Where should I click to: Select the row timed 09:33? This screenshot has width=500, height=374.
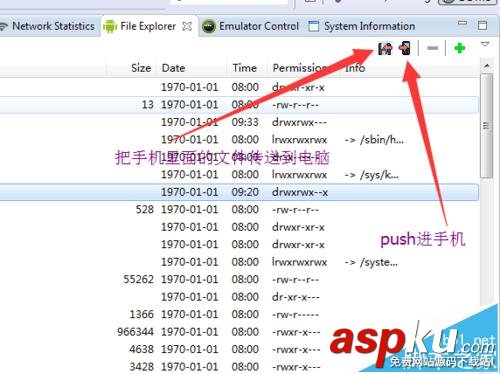point(239,122)
